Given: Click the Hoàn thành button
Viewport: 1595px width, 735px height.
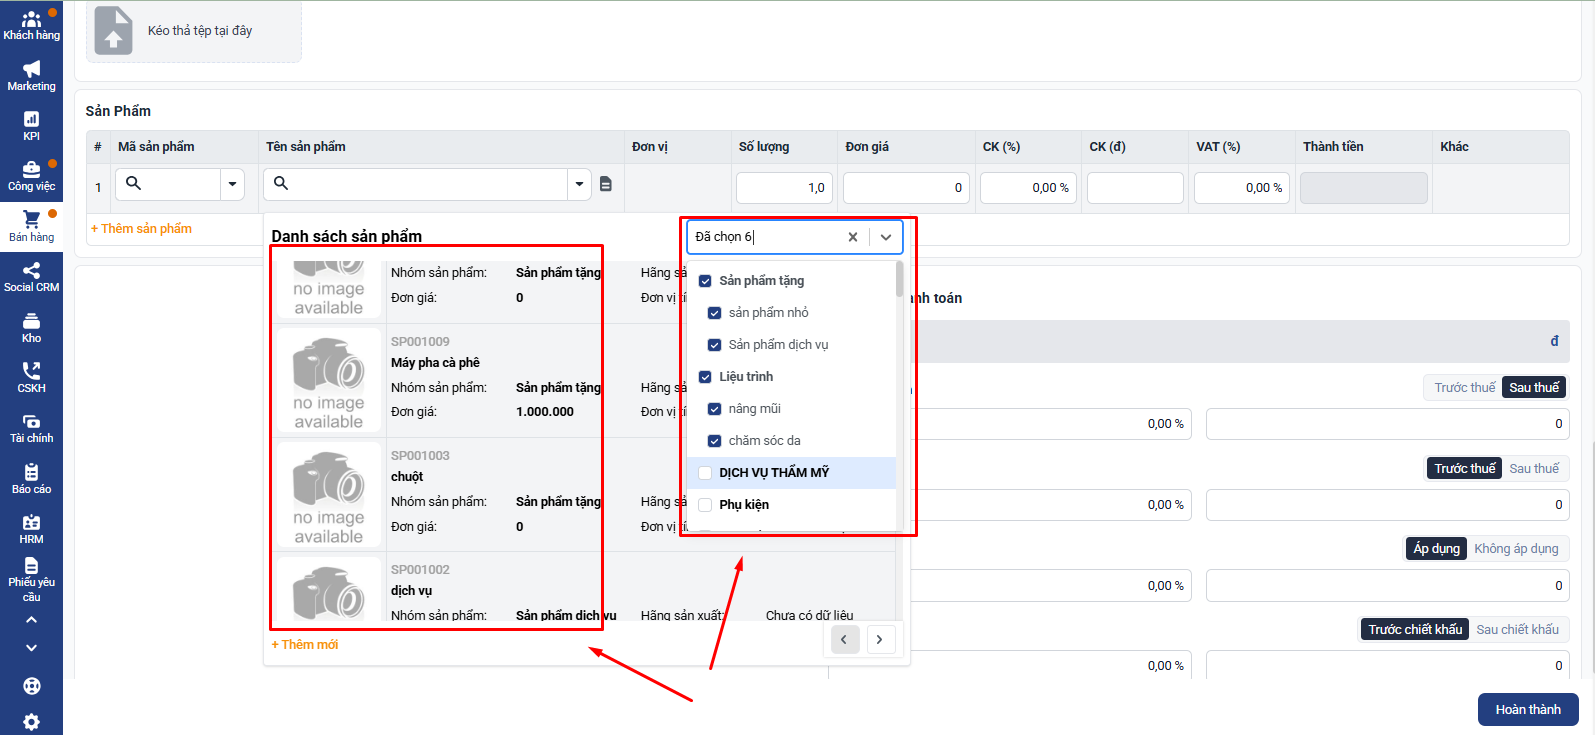Looking at the screenshot, I should coord(1527,709).
